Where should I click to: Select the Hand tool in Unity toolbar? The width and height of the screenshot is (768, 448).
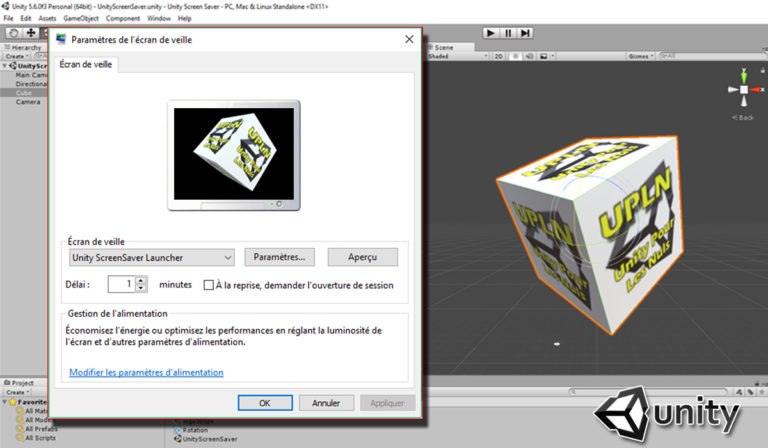14,33
